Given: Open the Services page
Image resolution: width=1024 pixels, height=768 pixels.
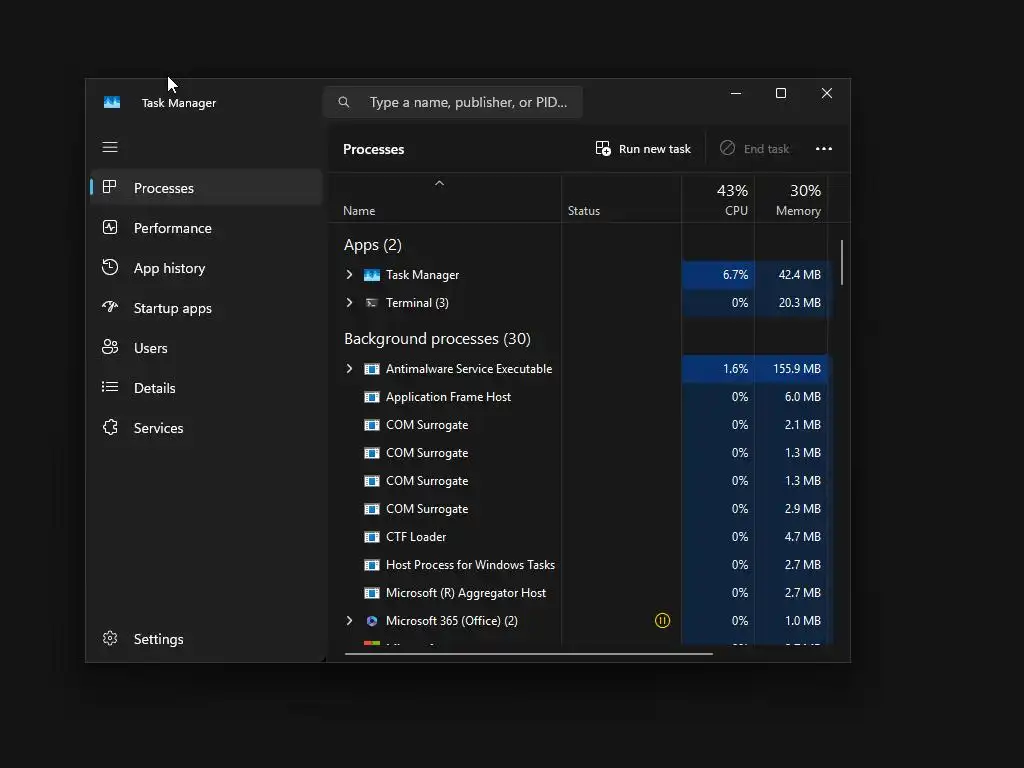Looking at the screenshot, I should tap(206, 428).
